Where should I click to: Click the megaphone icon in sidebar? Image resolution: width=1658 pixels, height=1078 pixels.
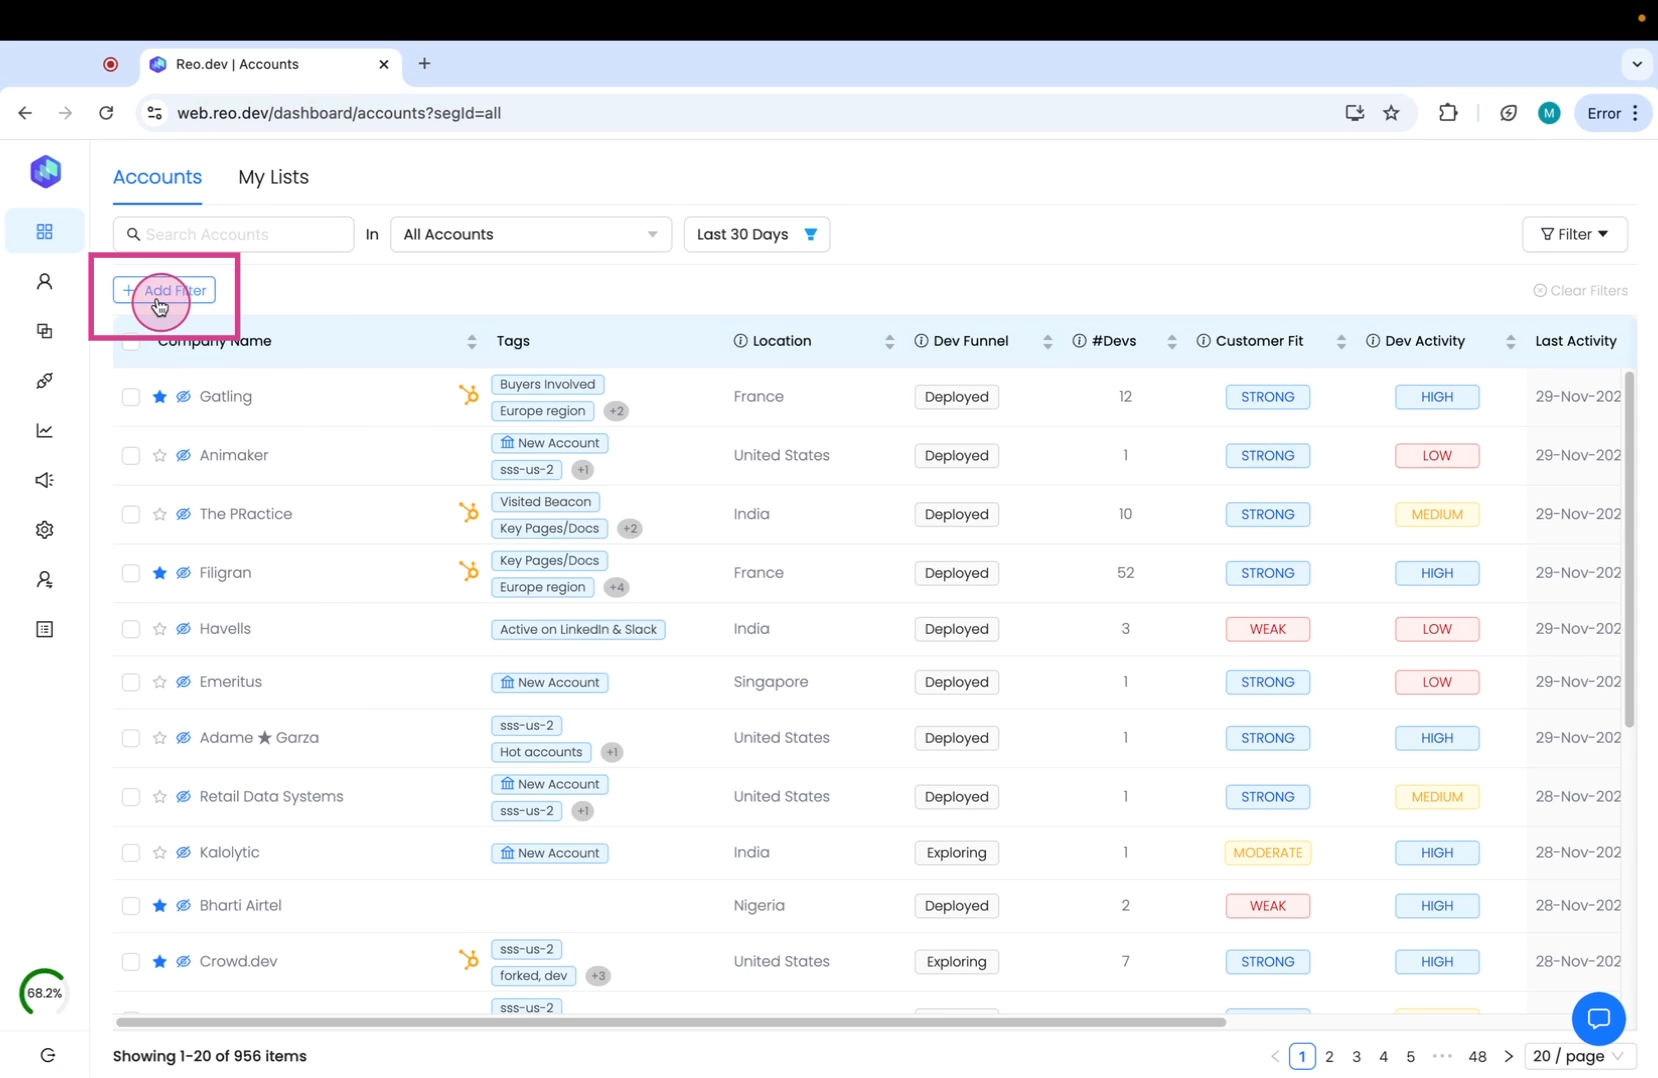44,481
